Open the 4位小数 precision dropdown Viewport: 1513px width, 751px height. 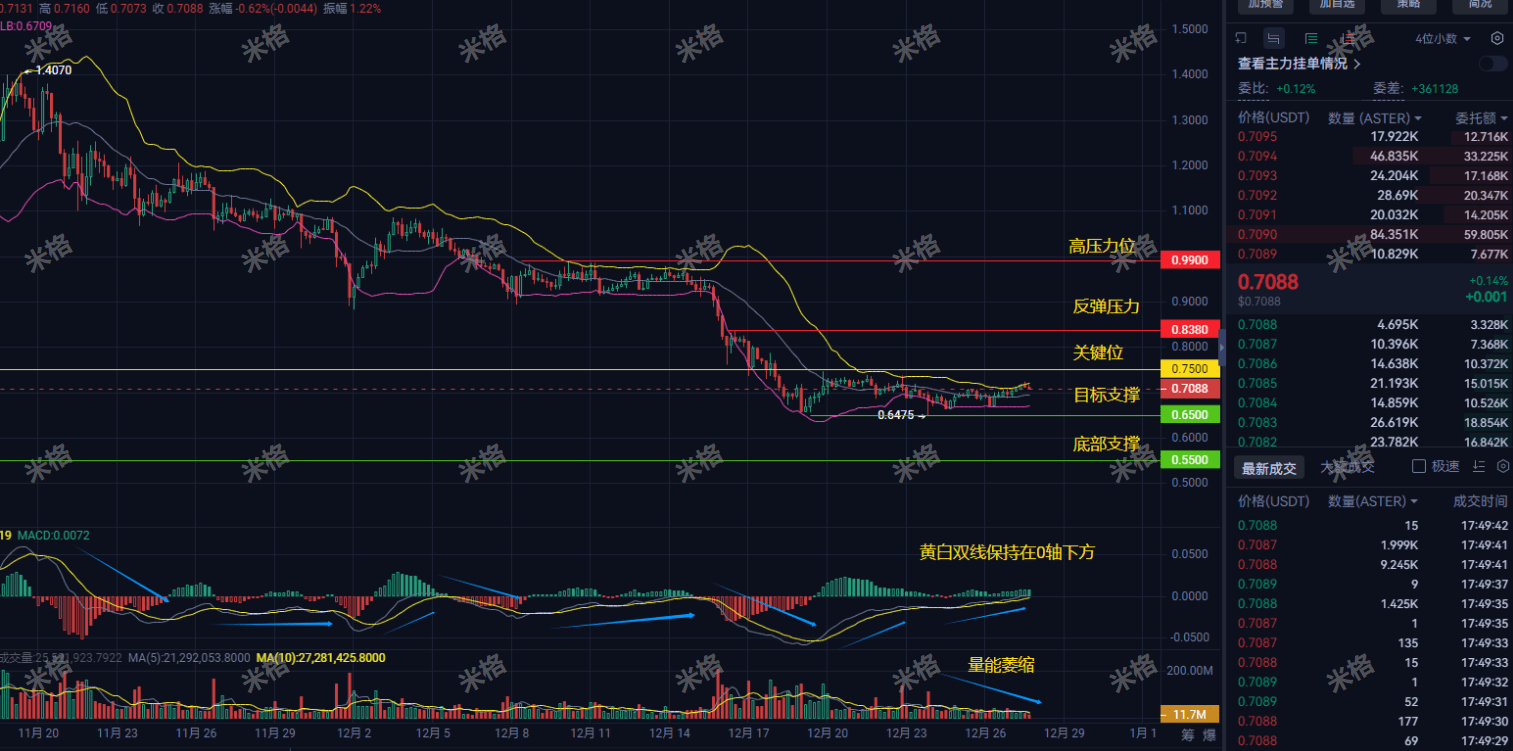click(x=1443, y=39)
